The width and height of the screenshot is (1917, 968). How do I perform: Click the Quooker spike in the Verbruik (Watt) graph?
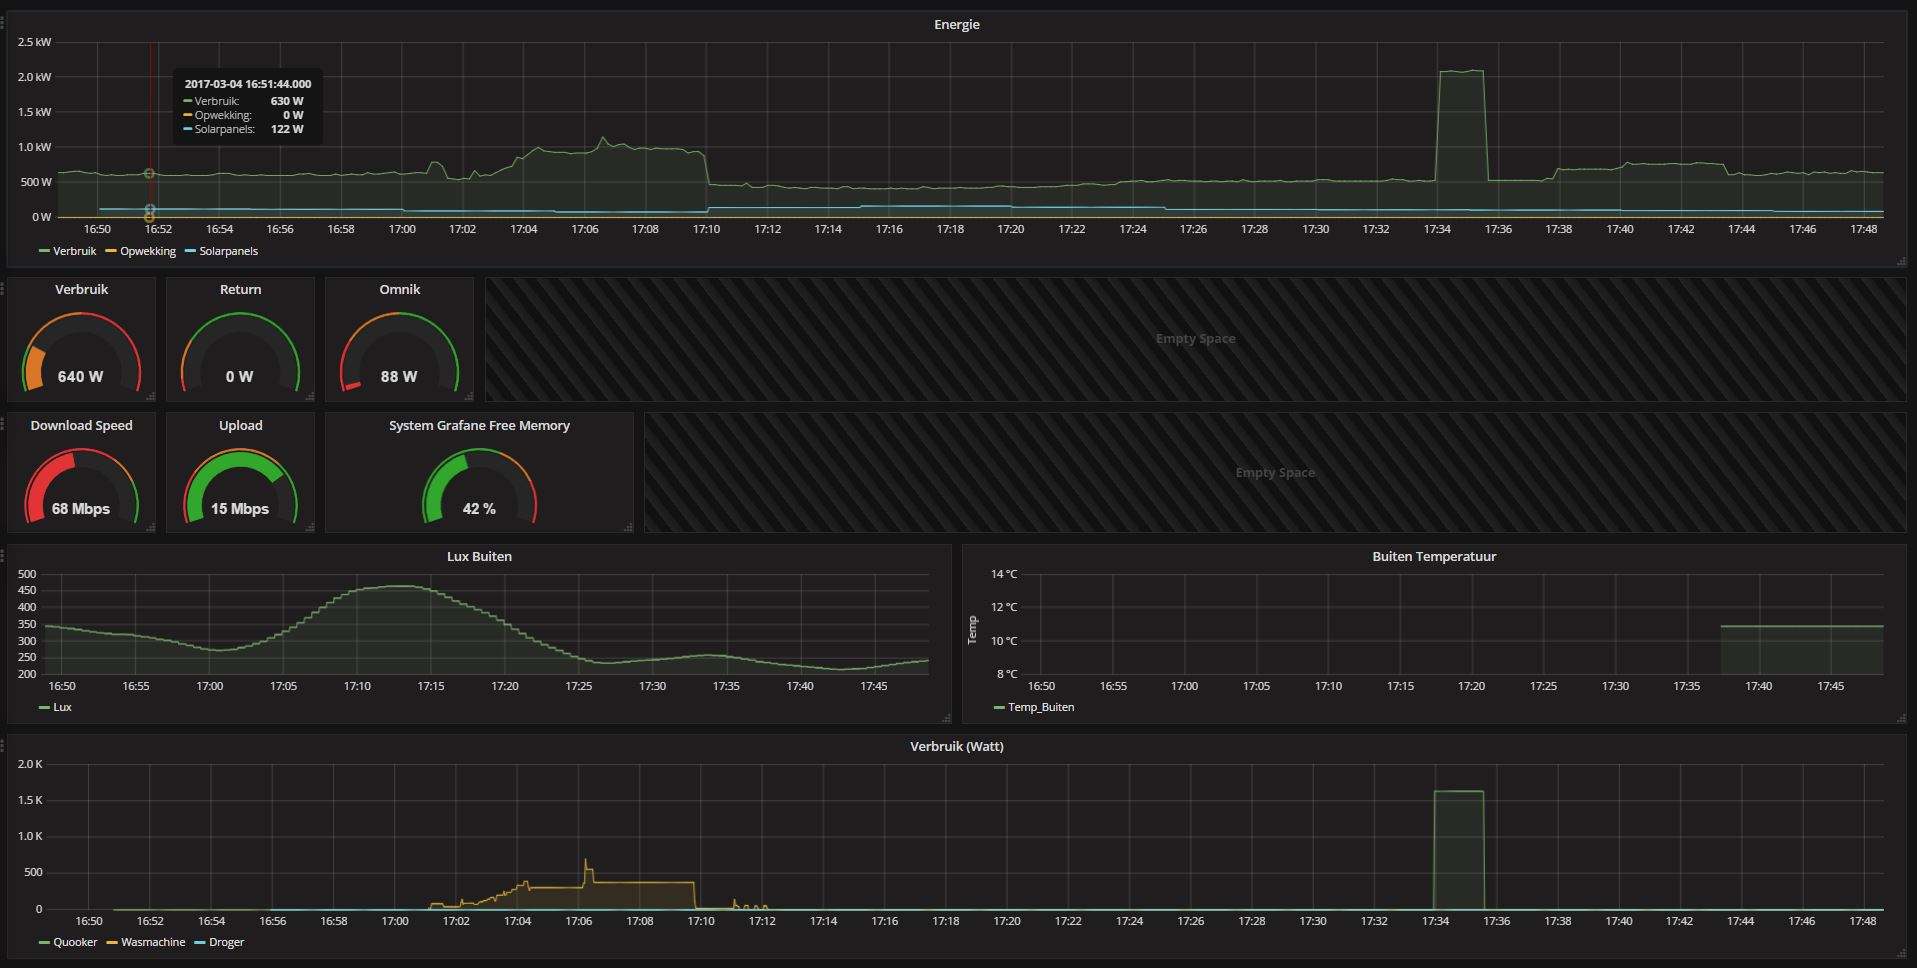[x=1459, y=850]
